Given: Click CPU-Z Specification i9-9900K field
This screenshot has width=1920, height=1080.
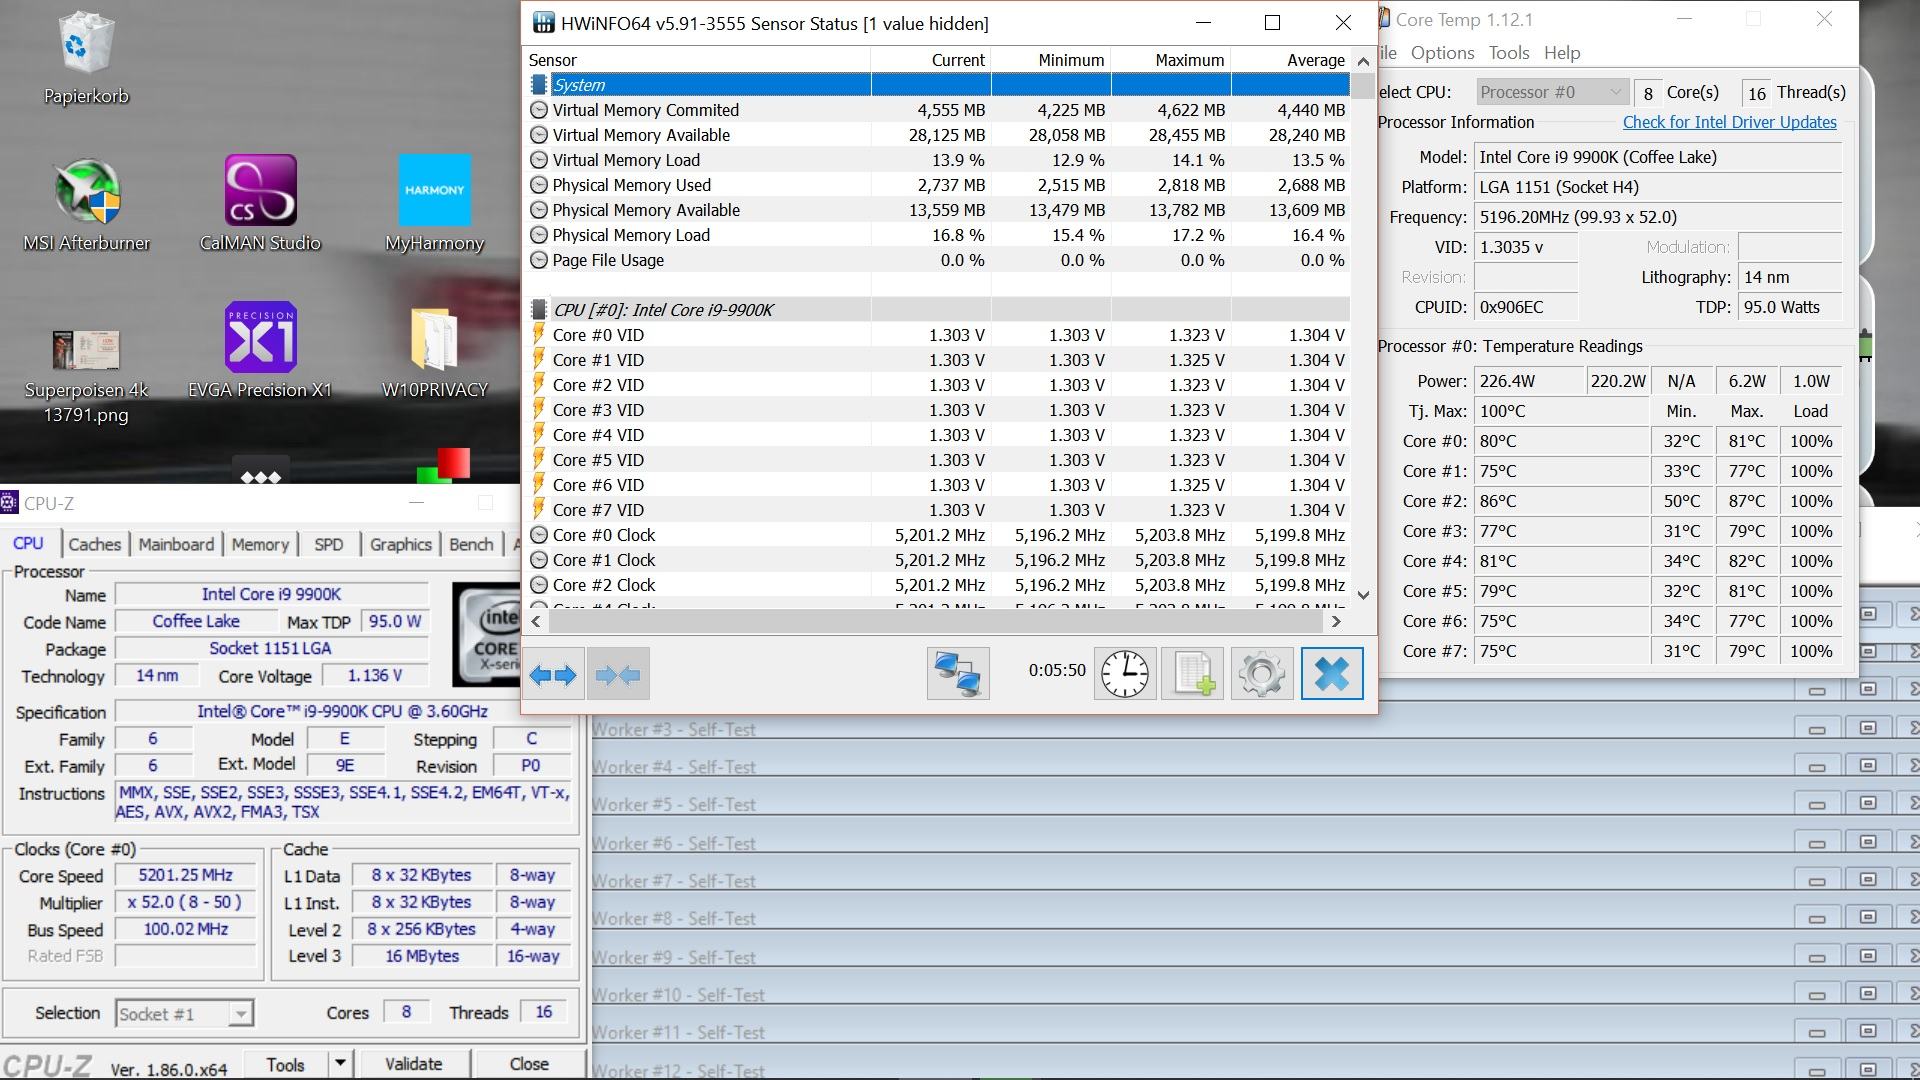Looking at the screenshot, I should (x=342, y=712).
